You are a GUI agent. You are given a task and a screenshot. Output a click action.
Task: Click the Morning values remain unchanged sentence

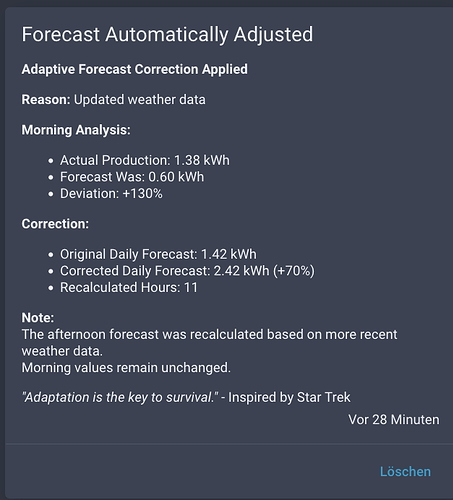[126, 368]
